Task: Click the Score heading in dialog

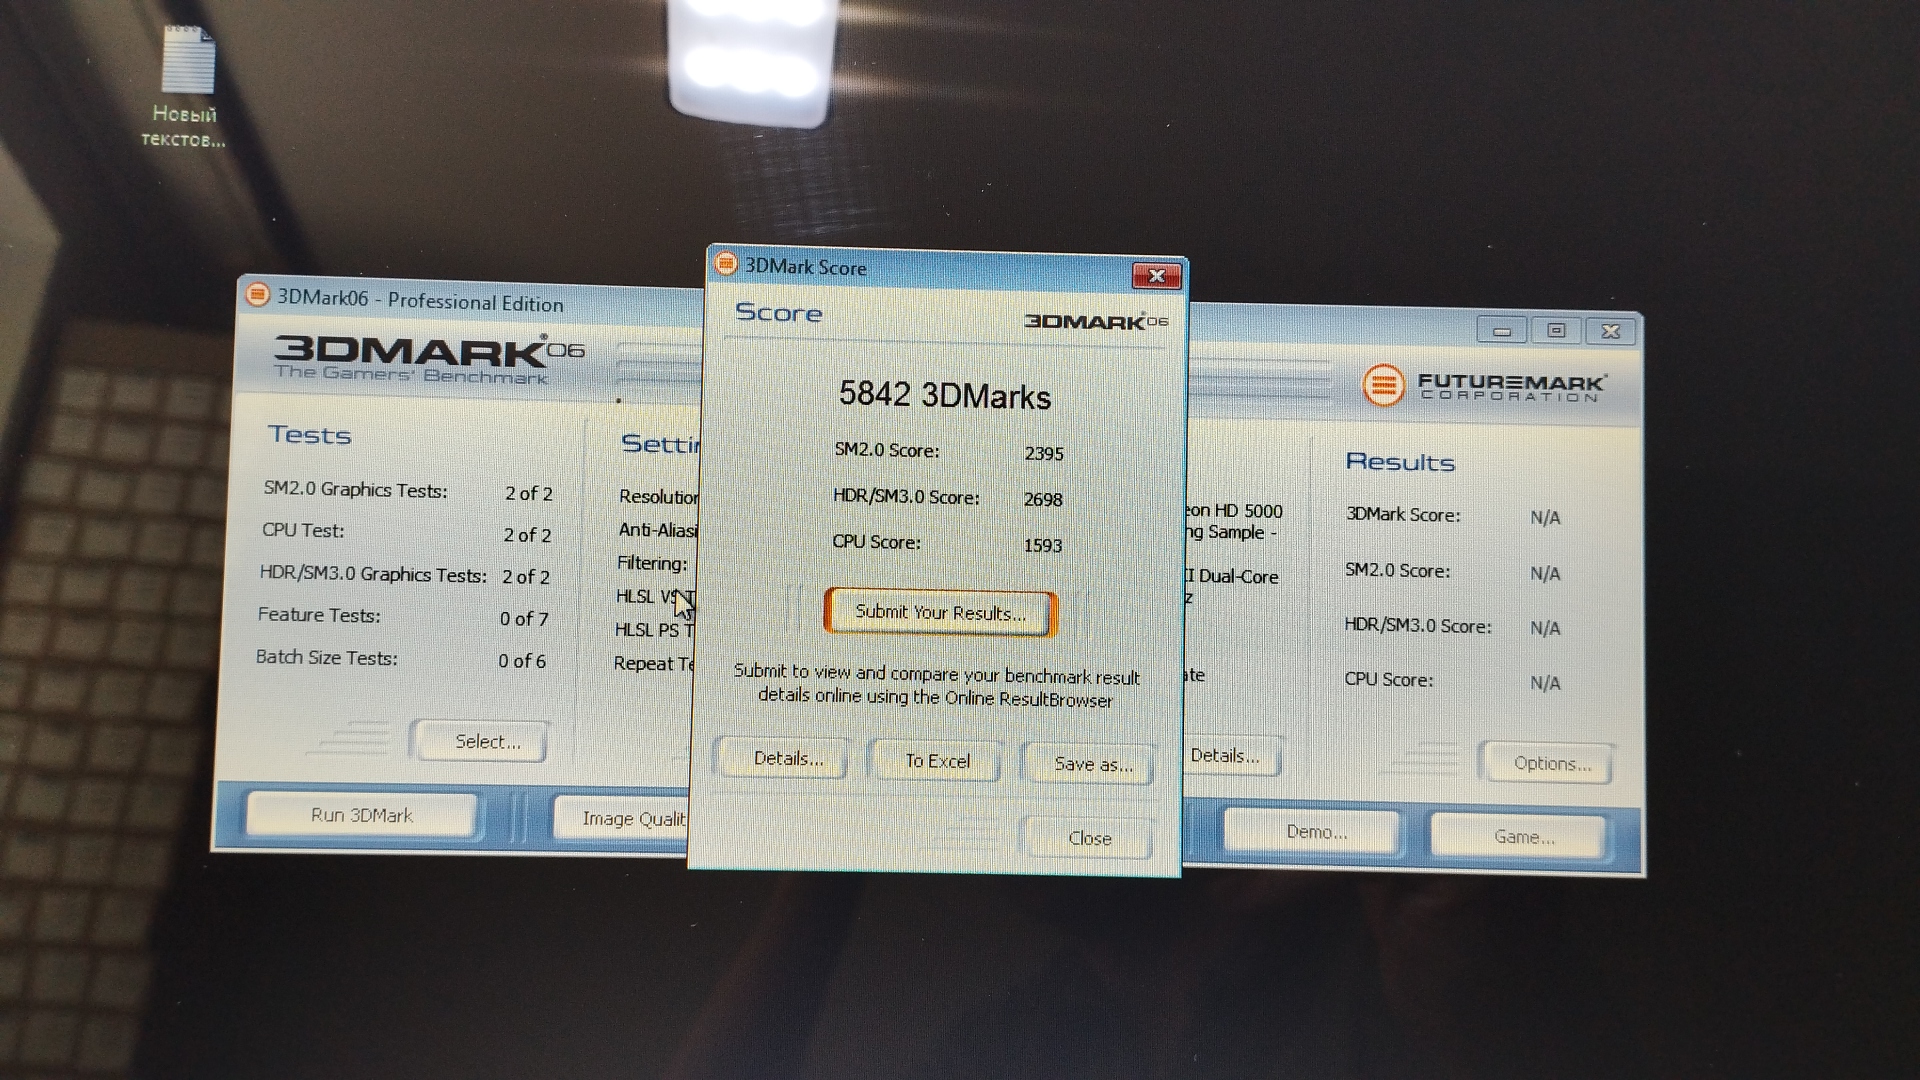Action: (778, 313)
